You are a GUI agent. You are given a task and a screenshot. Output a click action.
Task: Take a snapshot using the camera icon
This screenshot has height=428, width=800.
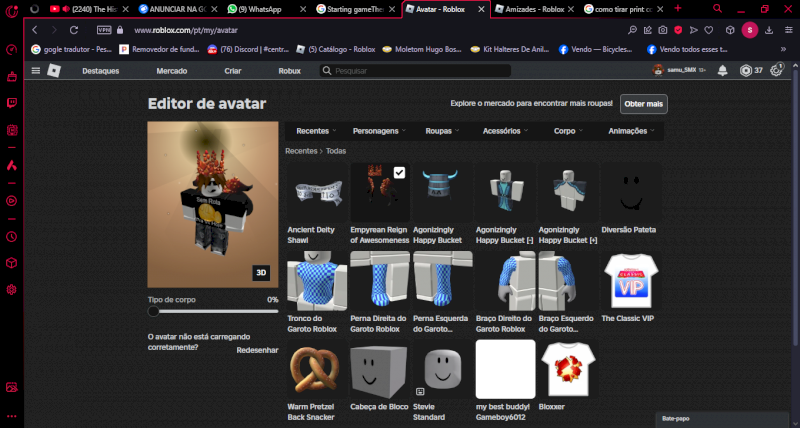[662, 30]
